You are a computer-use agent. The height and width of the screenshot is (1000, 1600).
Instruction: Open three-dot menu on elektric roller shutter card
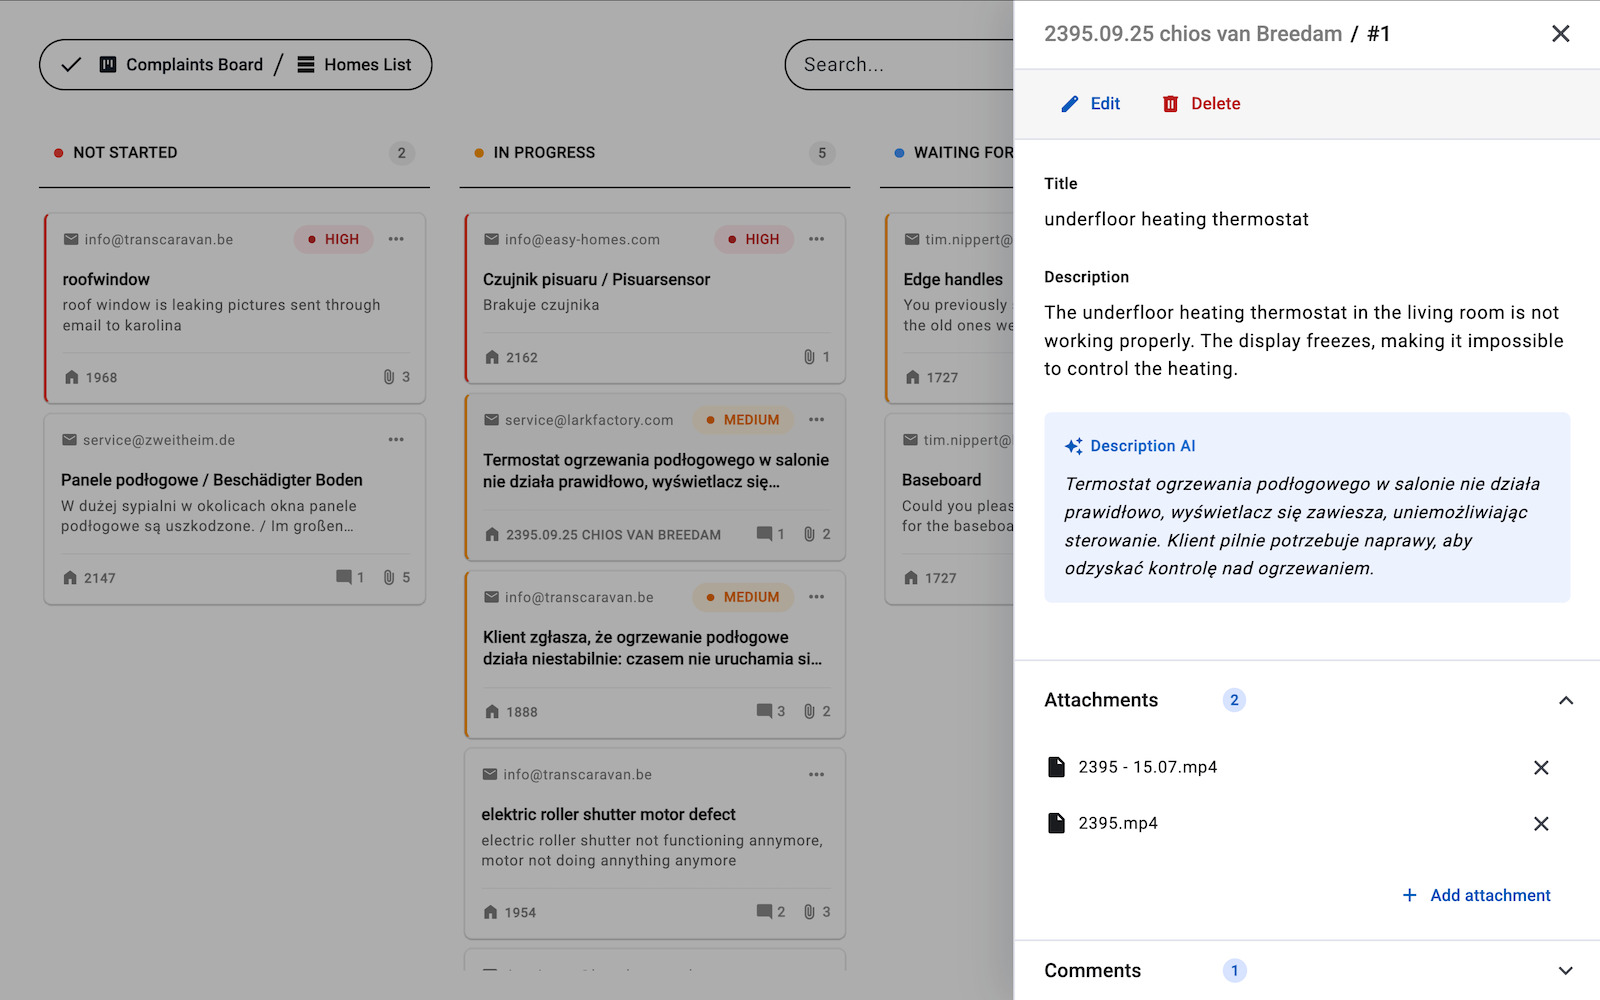(816, 775)
